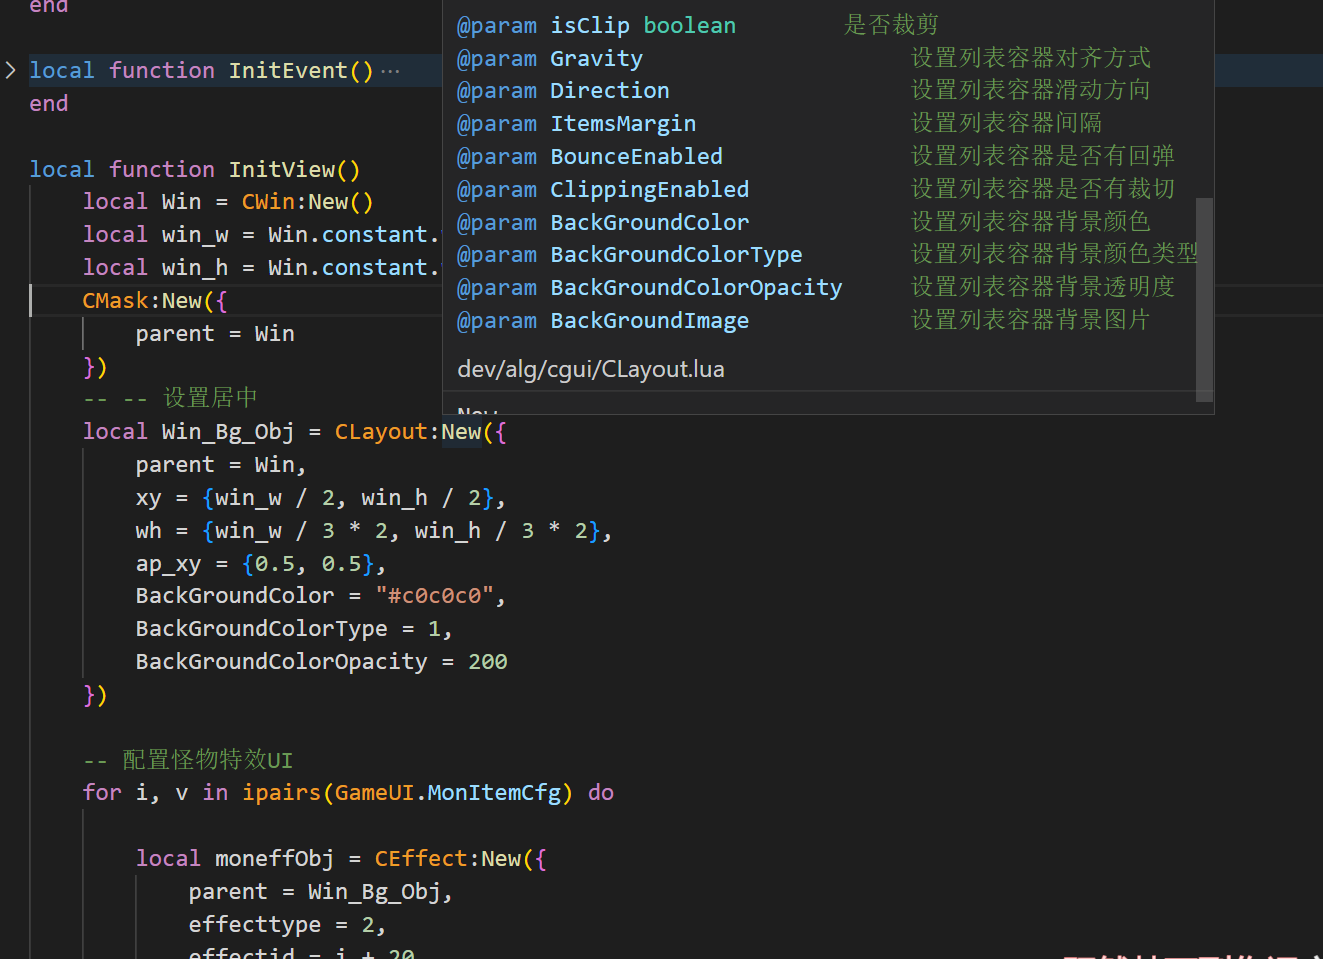Click MonItemCfg in the for loop
Image resolution: width=1323 pixels, height=959 pixels.
coord(494,793)
